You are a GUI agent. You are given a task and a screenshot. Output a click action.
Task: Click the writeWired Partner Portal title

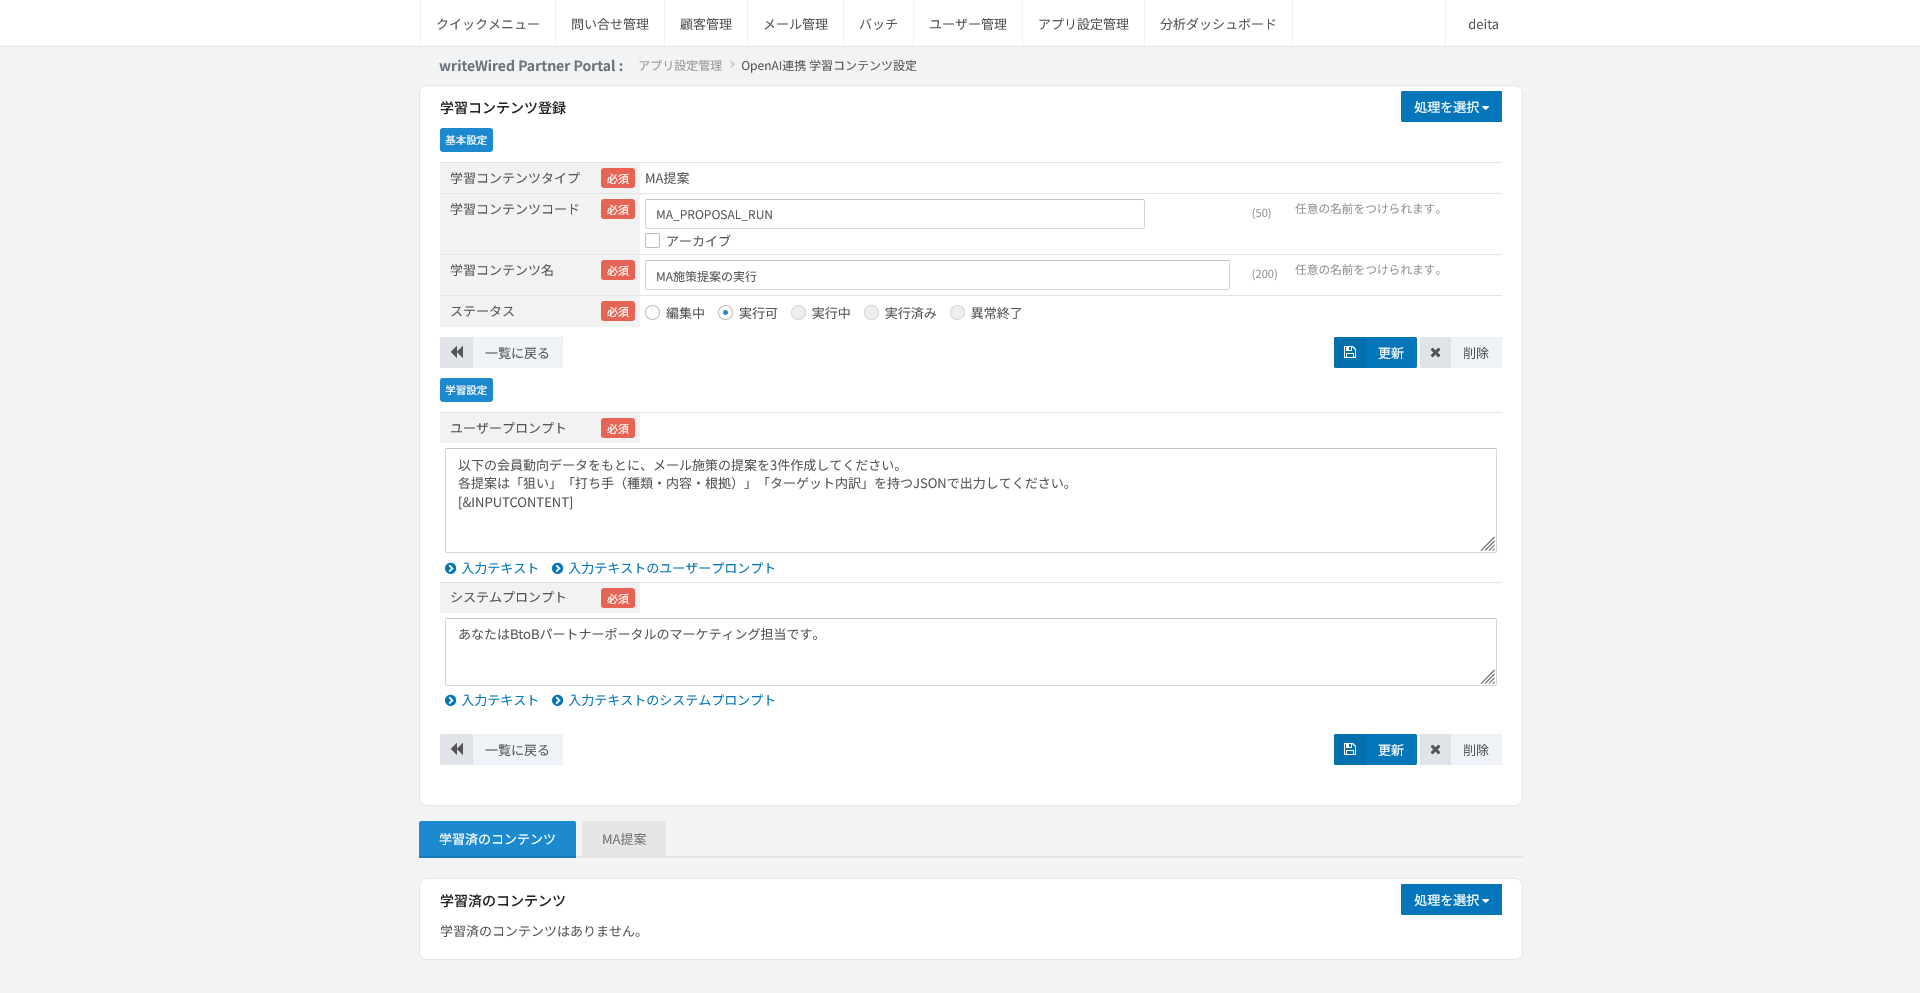[x=531, y=65]
